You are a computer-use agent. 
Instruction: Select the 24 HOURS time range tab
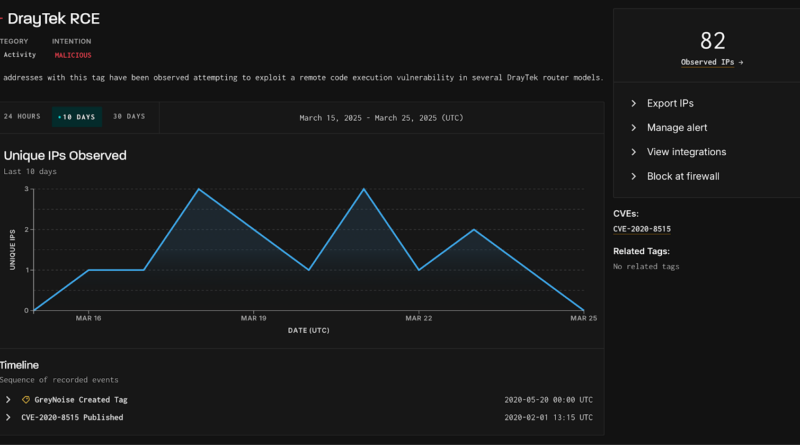coord(22,117)
